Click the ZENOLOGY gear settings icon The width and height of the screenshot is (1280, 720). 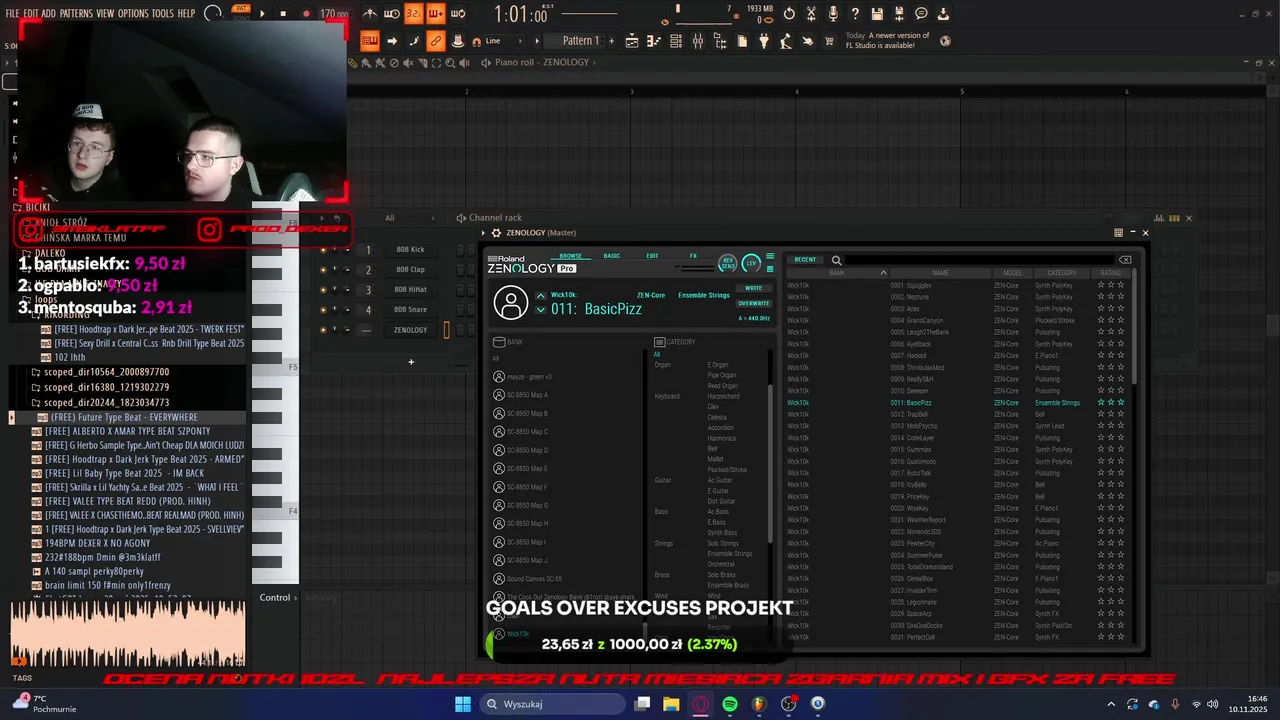tap(496, 232)
